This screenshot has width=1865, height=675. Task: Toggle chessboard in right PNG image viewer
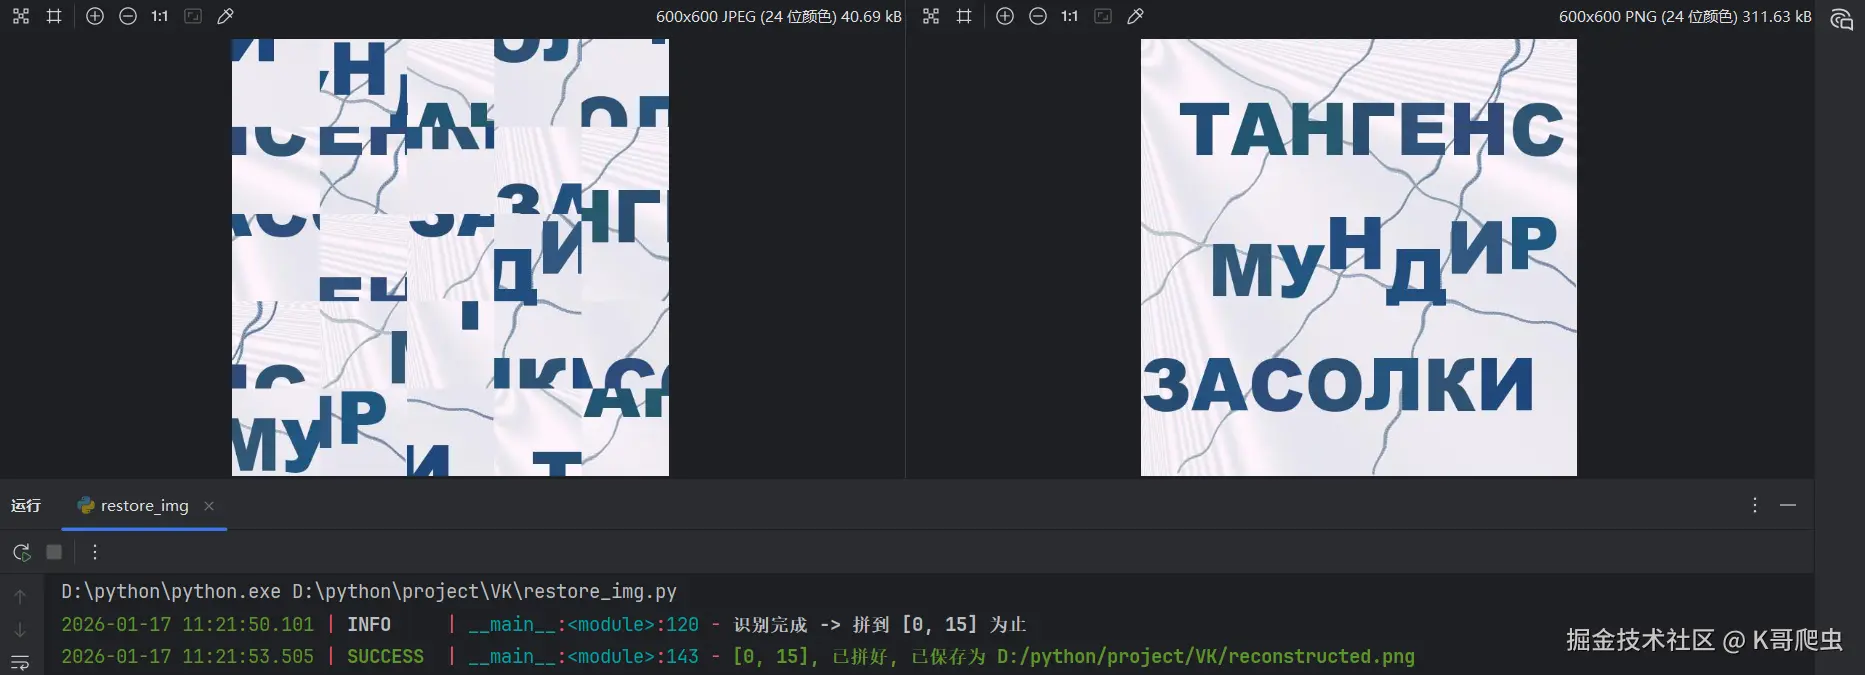(931, 16)
